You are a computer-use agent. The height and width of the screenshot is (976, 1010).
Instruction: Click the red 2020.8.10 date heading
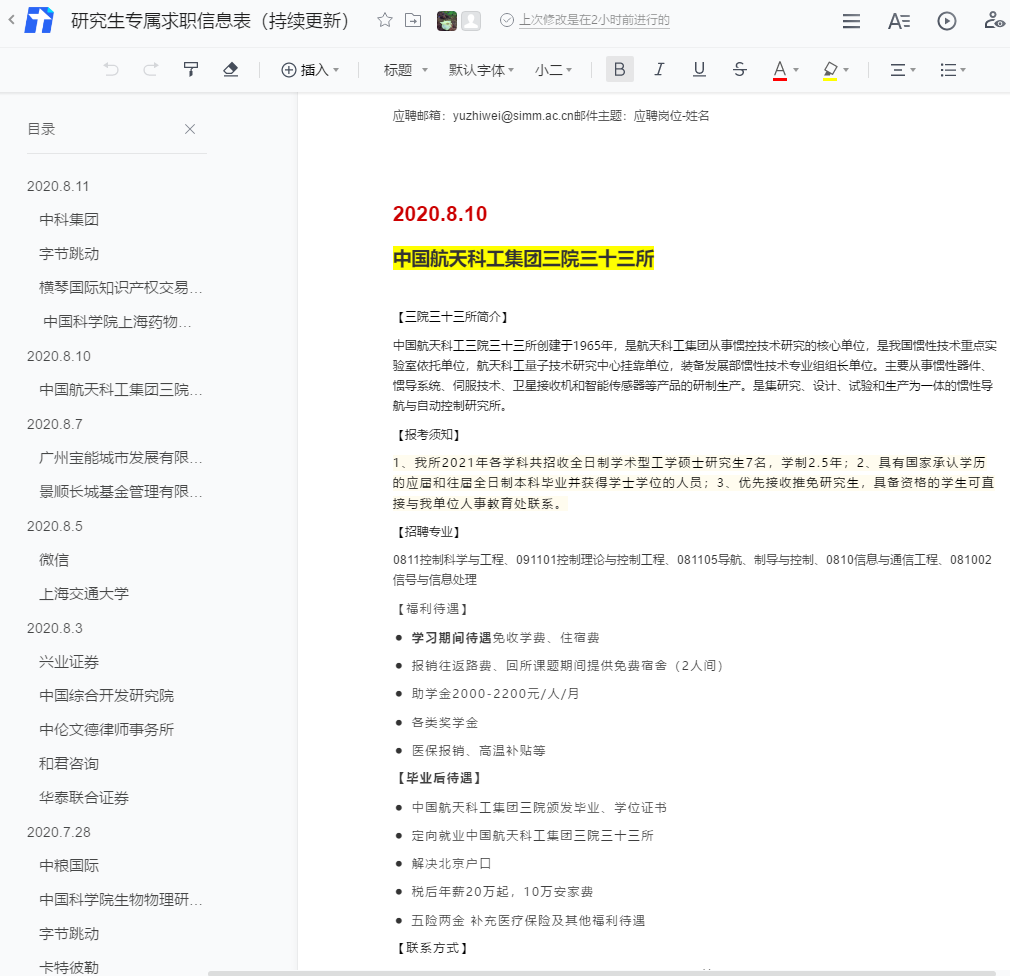click(x=440, y=214)
